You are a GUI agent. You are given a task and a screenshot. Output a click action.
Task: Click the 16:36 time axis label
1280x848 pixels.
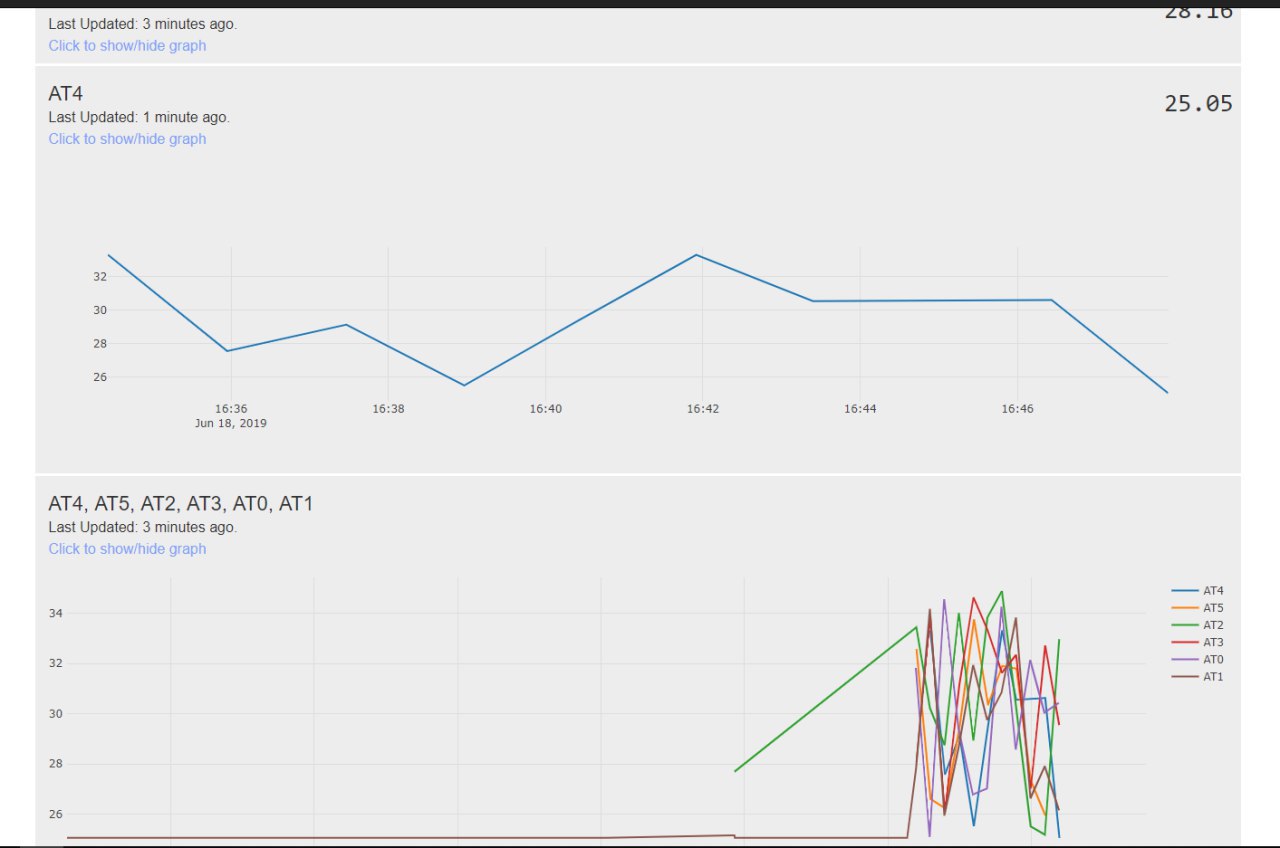point(231,409)
